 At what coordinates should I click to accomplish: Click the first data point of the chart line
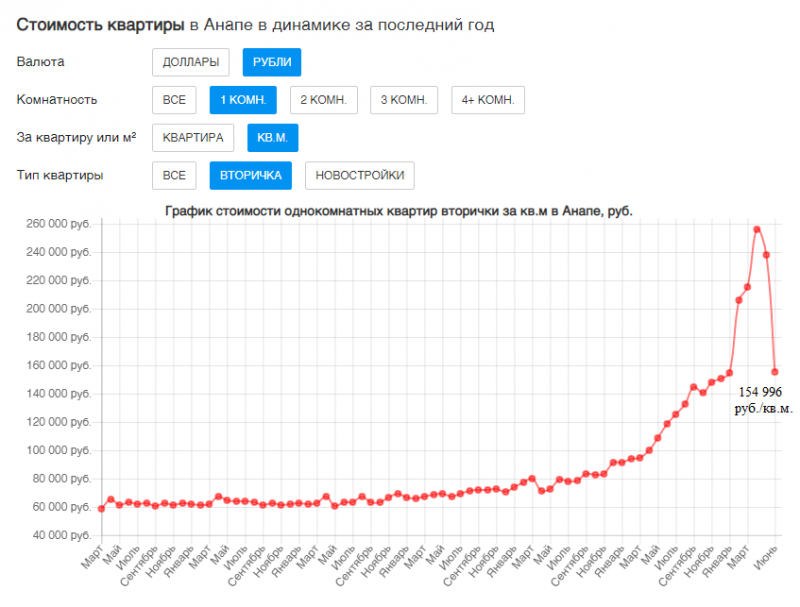[x=101, y=508]
